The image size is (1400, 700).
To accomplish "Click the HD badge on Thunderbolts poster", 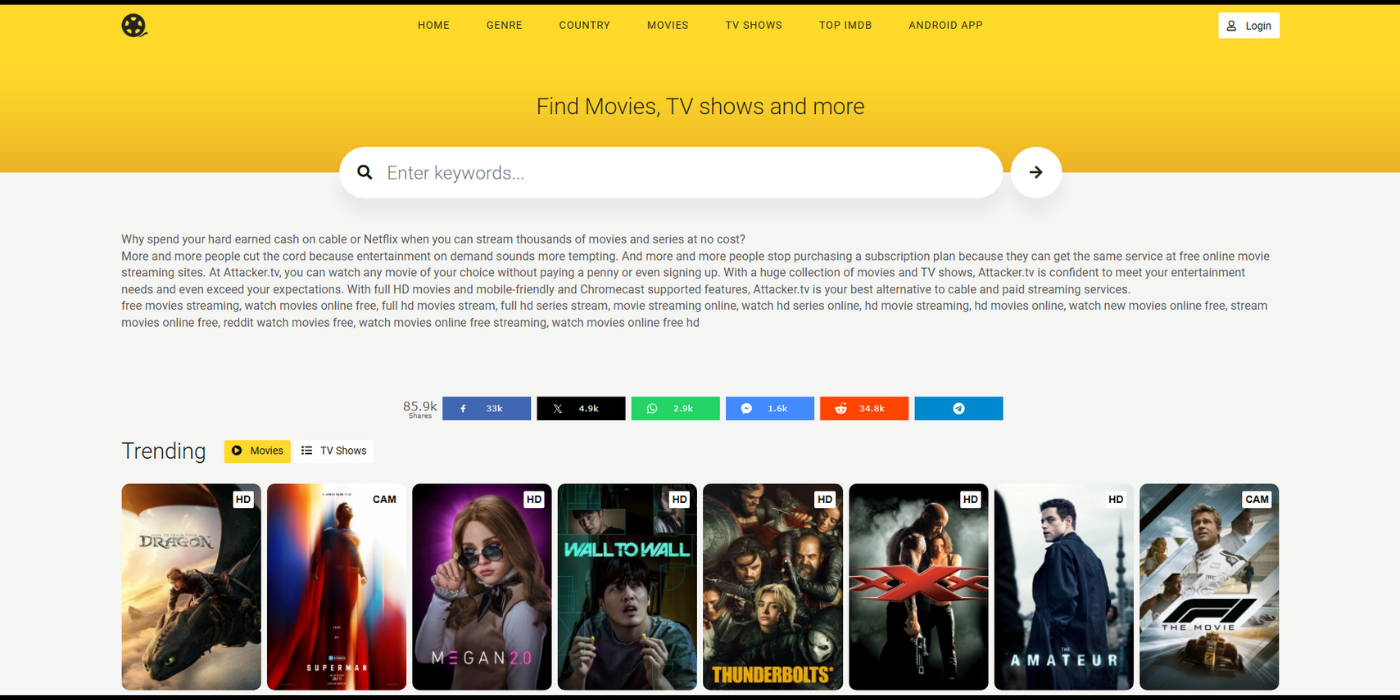I will click(x=825, y=499).
